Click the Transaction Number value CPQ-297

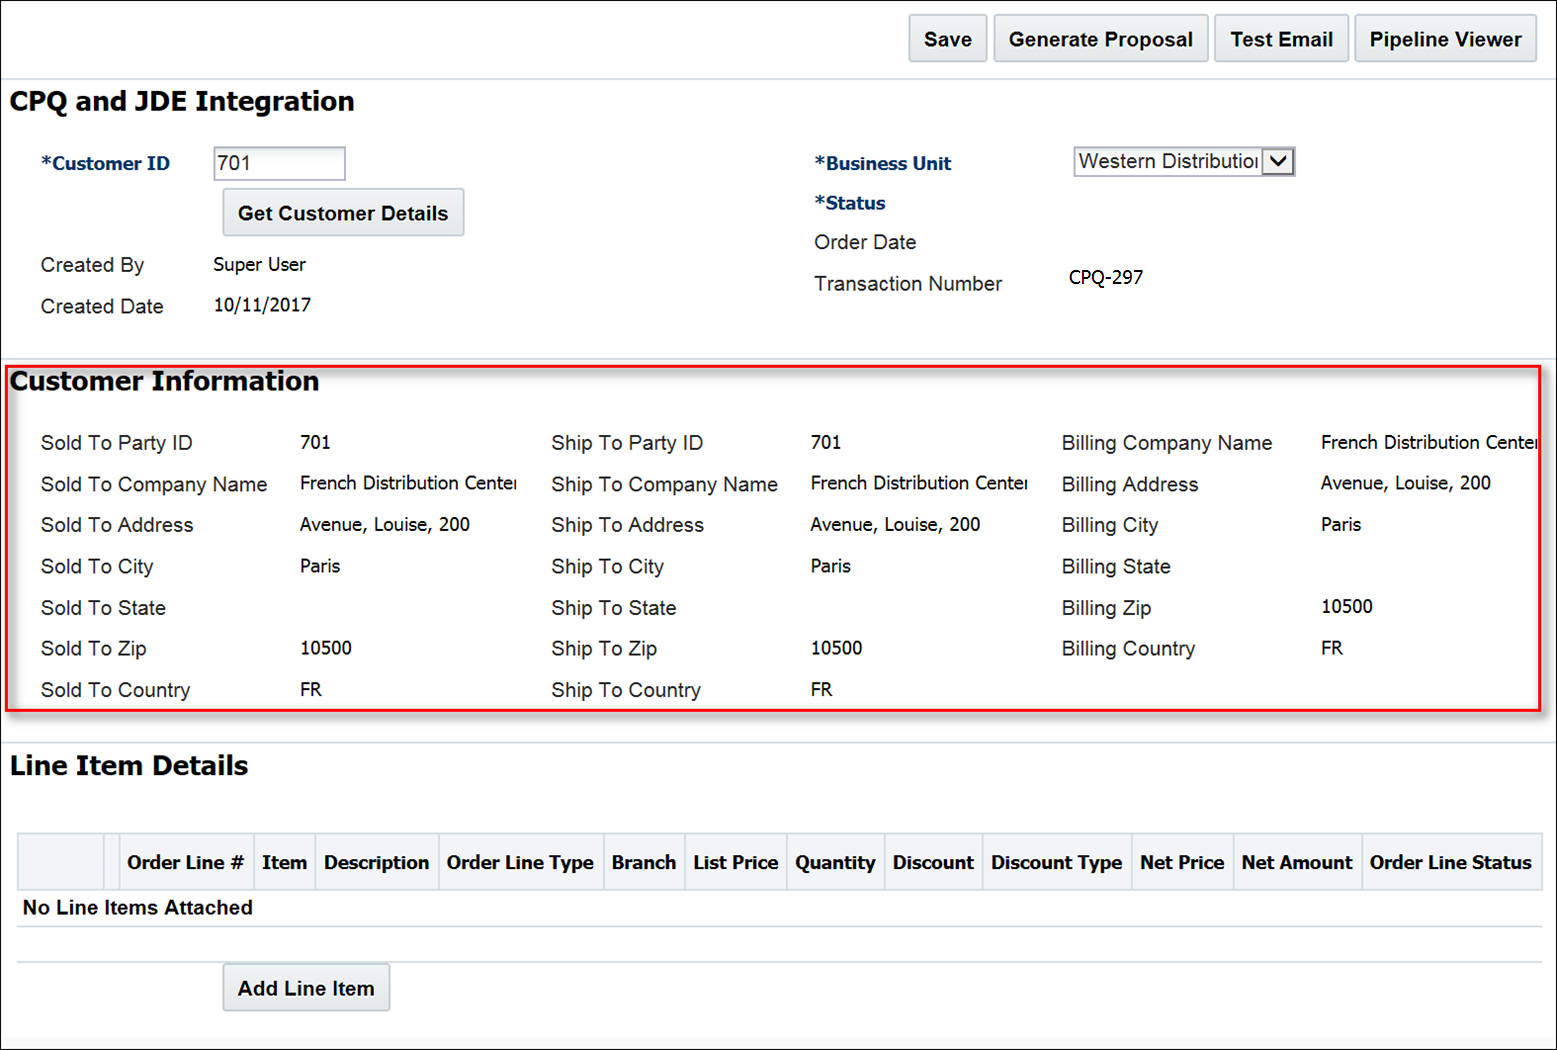[x=1105, y=277]
